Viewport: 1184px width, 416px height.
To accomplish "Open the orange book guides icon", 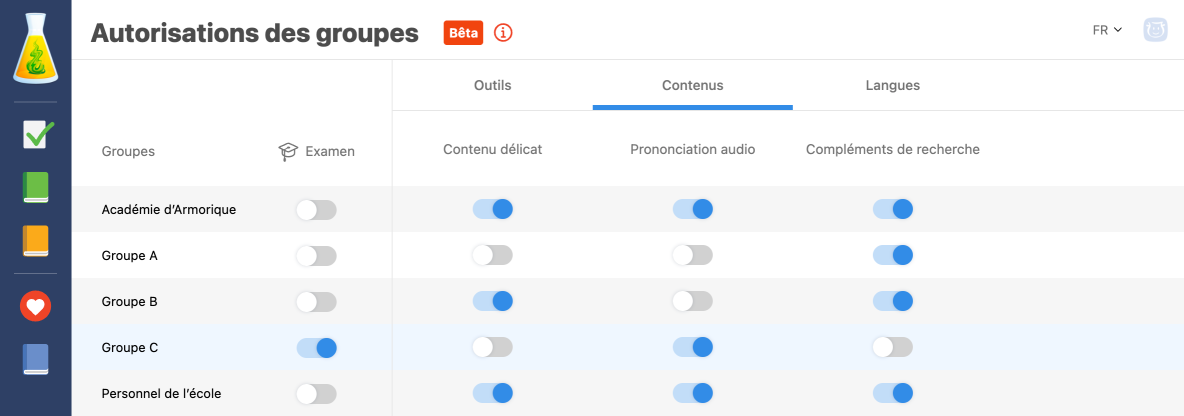I will pos(36,241).
